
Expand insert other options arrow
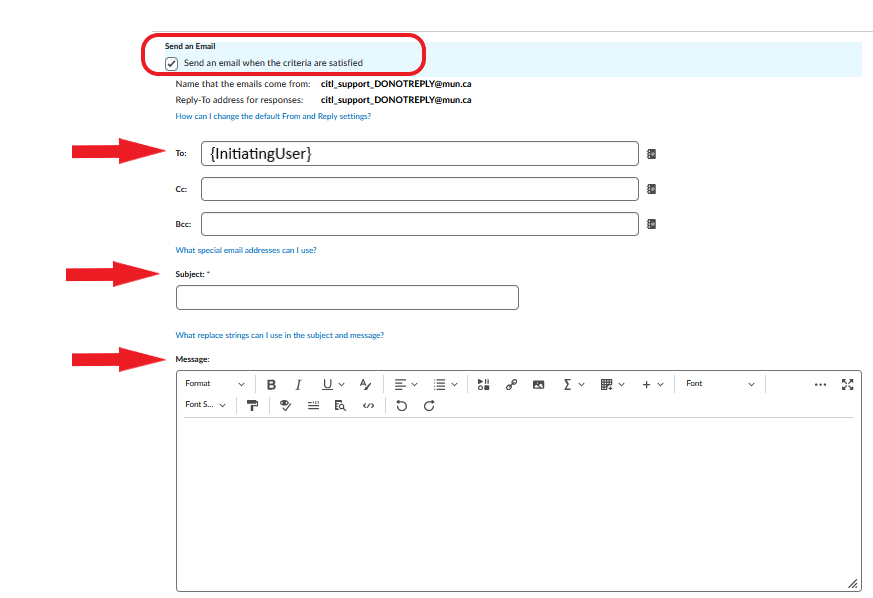tap(660, 384)
